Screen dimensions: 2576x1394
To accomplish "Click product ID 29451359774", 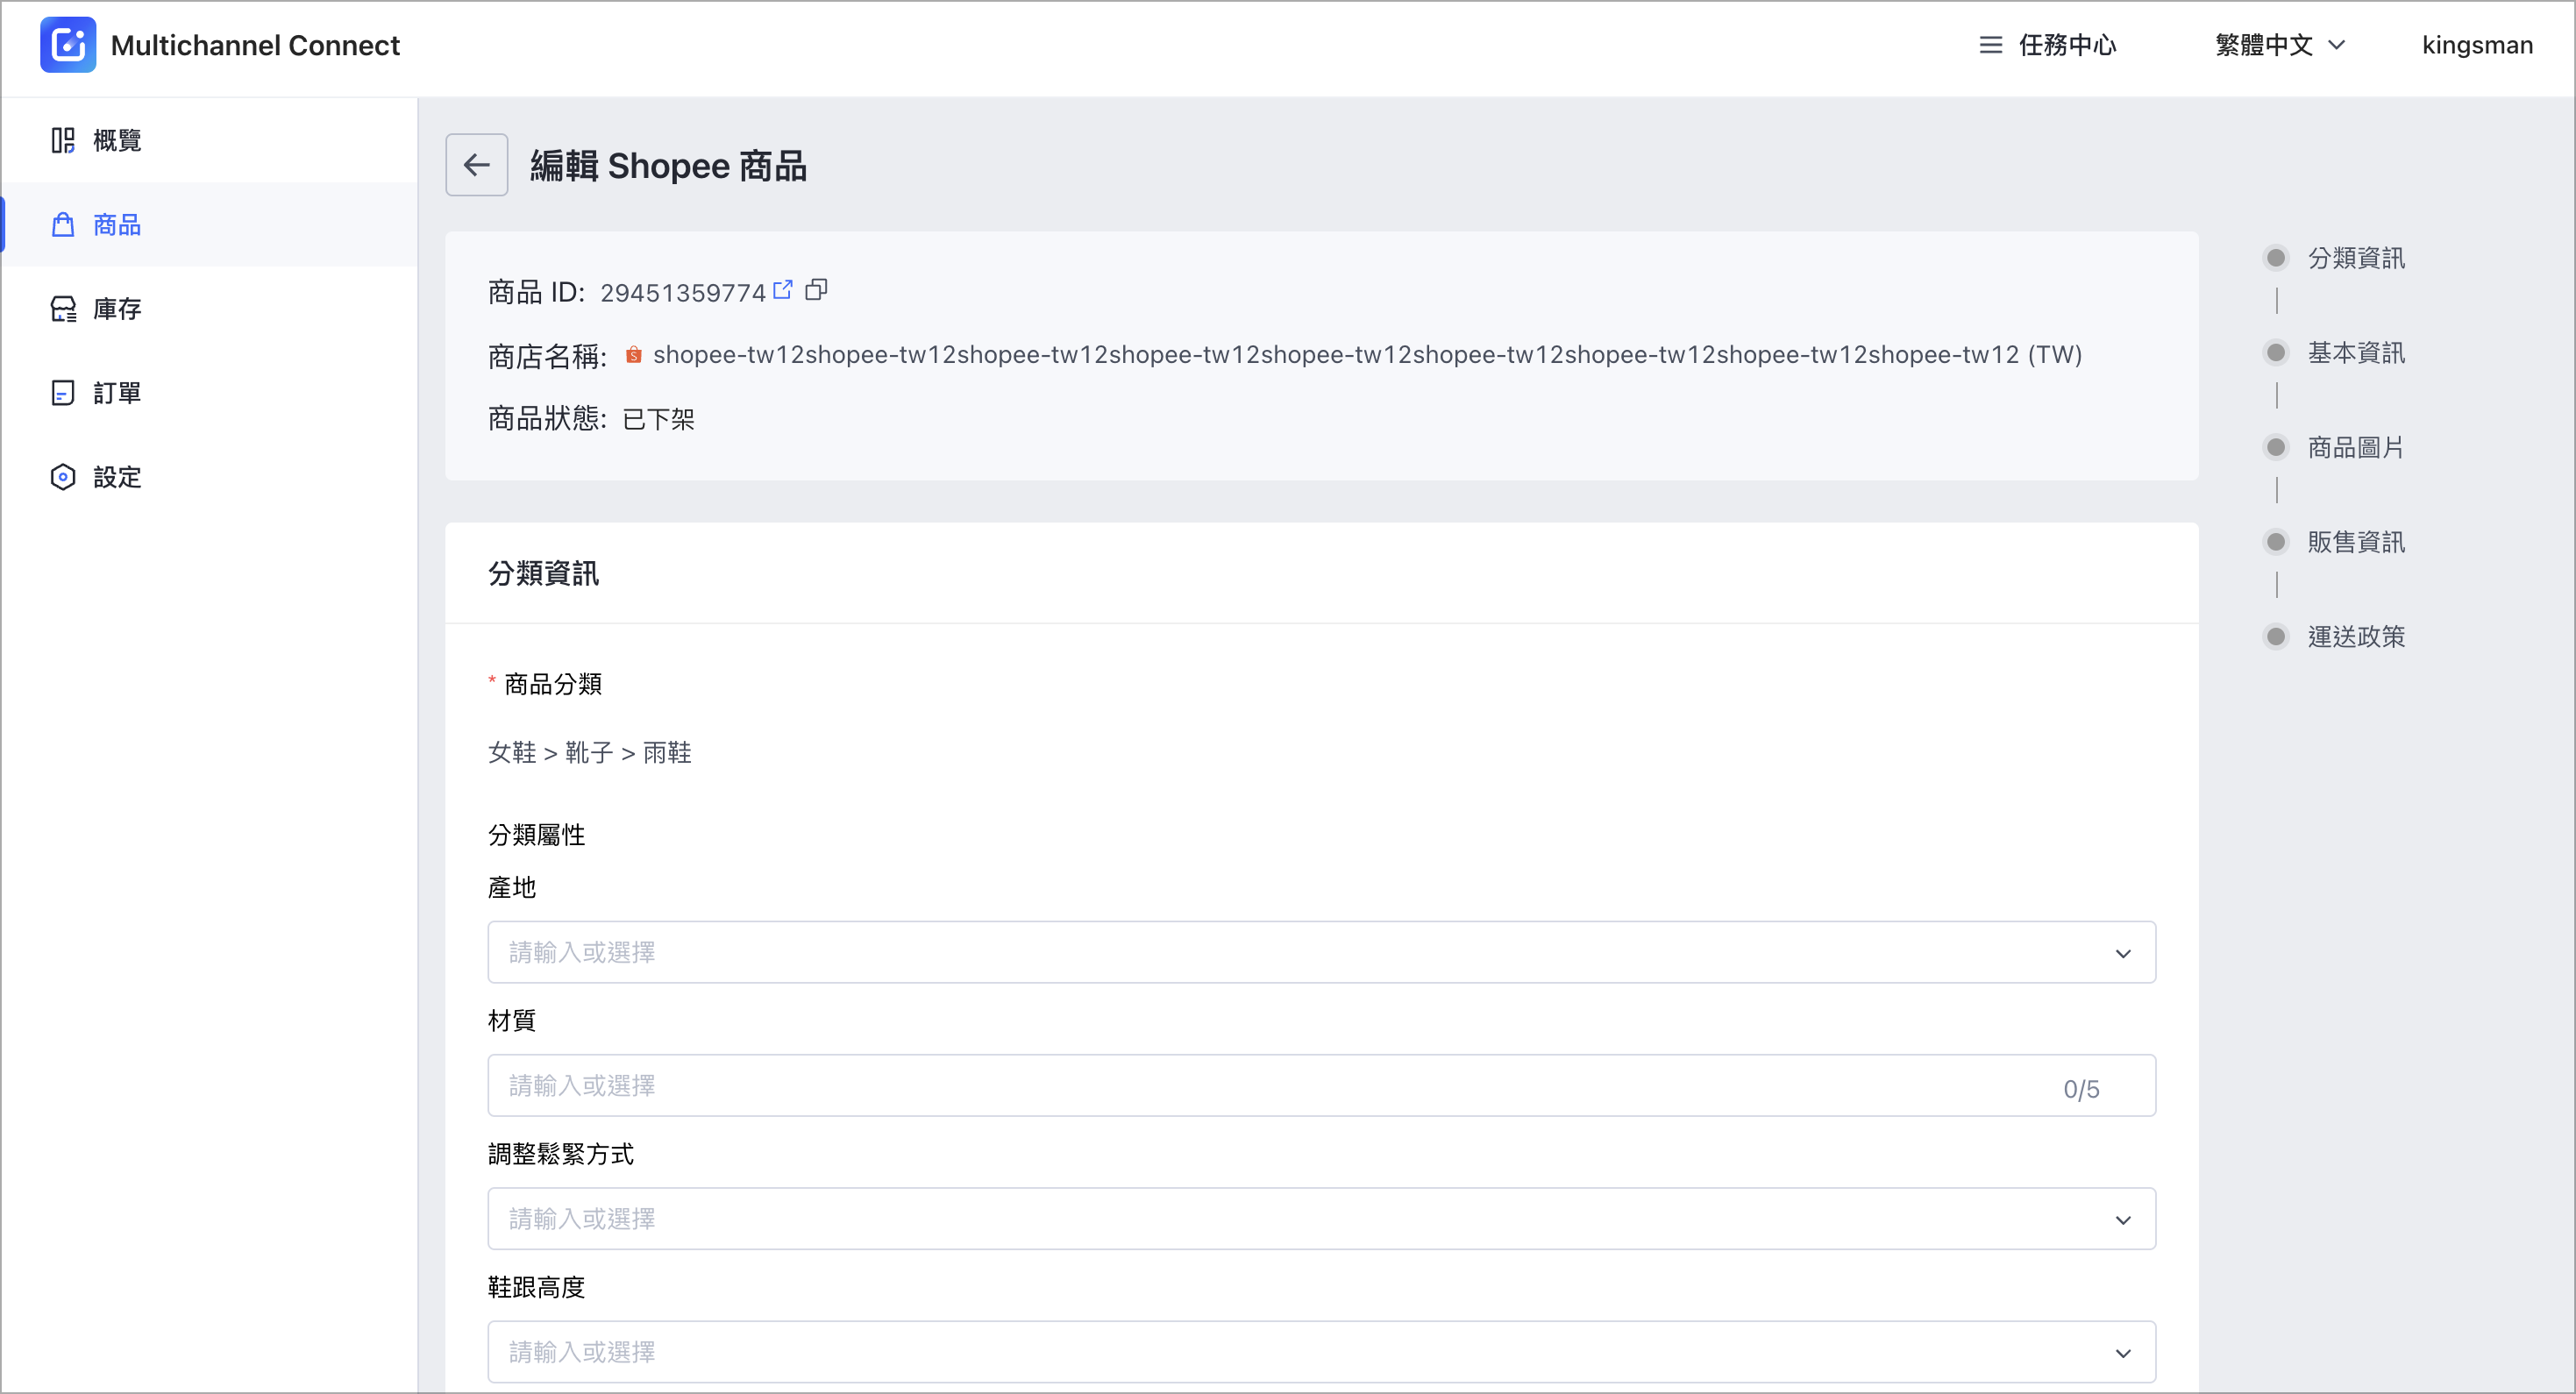I will click(x=682, y=292).
